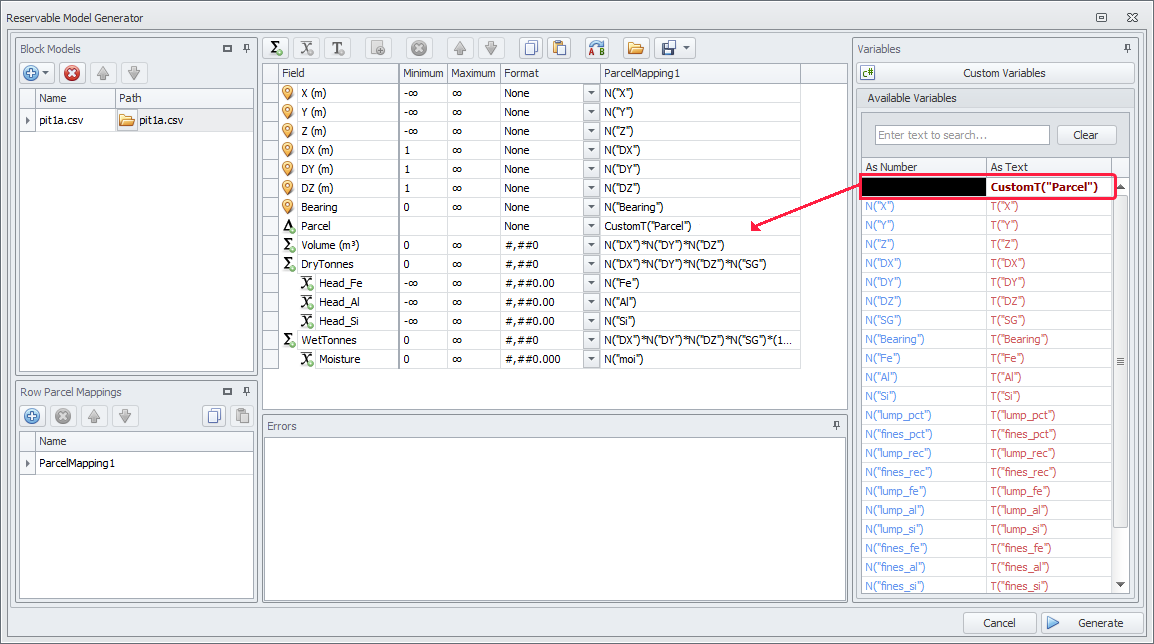
Task: Open the save options dropdown arrow
Action: 687,48
